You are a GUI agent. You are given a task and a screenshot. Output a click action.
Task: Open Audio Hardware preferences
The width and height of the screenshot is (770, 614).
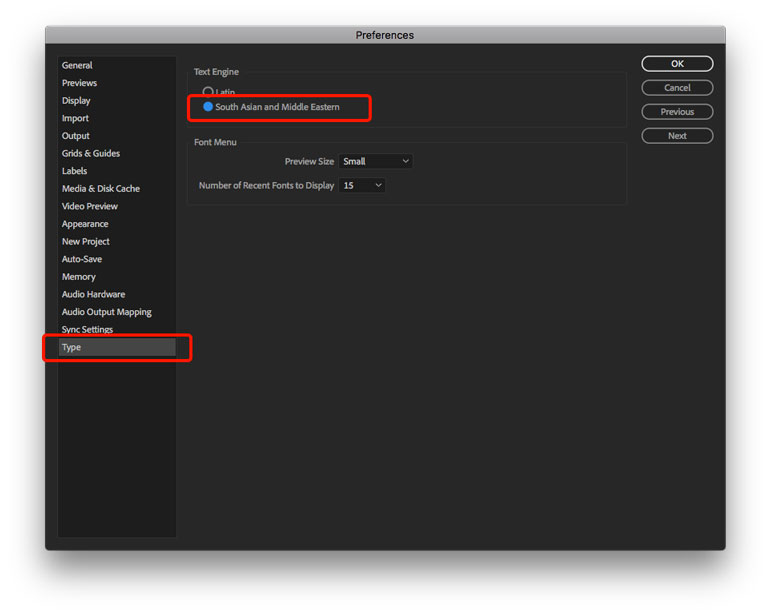click(93, 295)
